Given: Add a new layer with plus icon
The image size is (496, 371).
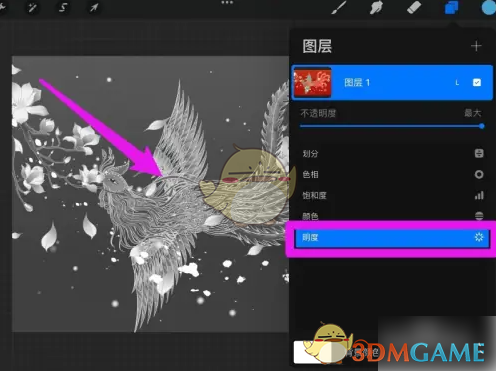Looking at the screenshot, I should coord(476,46).
